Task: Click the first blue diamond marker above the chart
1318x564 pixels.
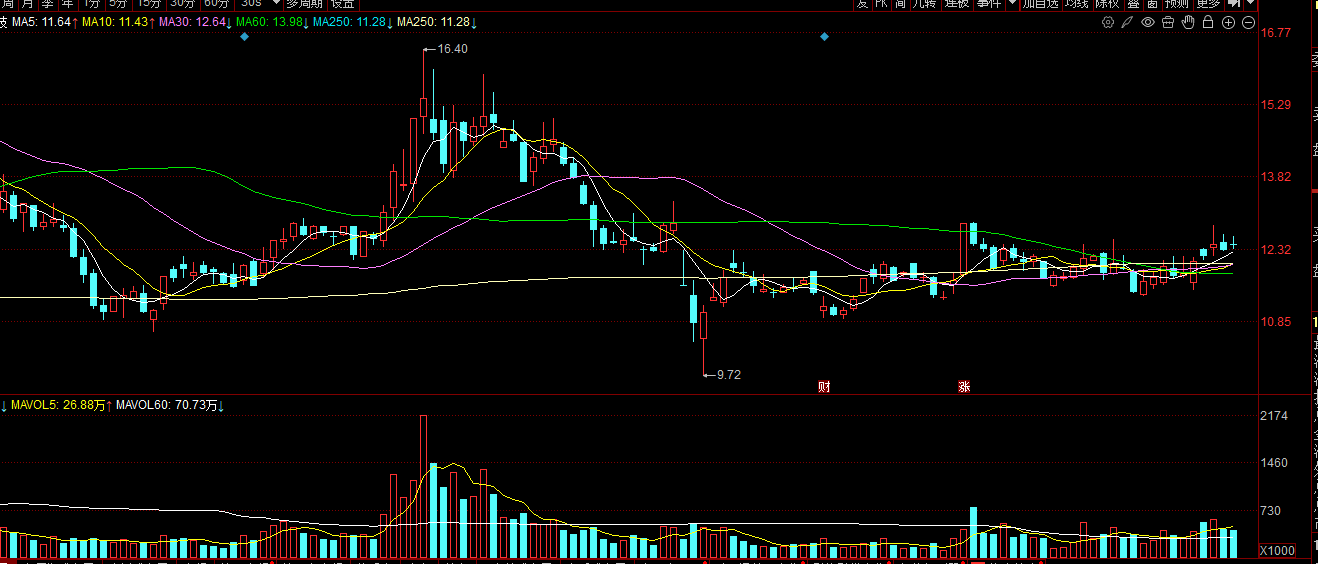Action: pos(244,37)
